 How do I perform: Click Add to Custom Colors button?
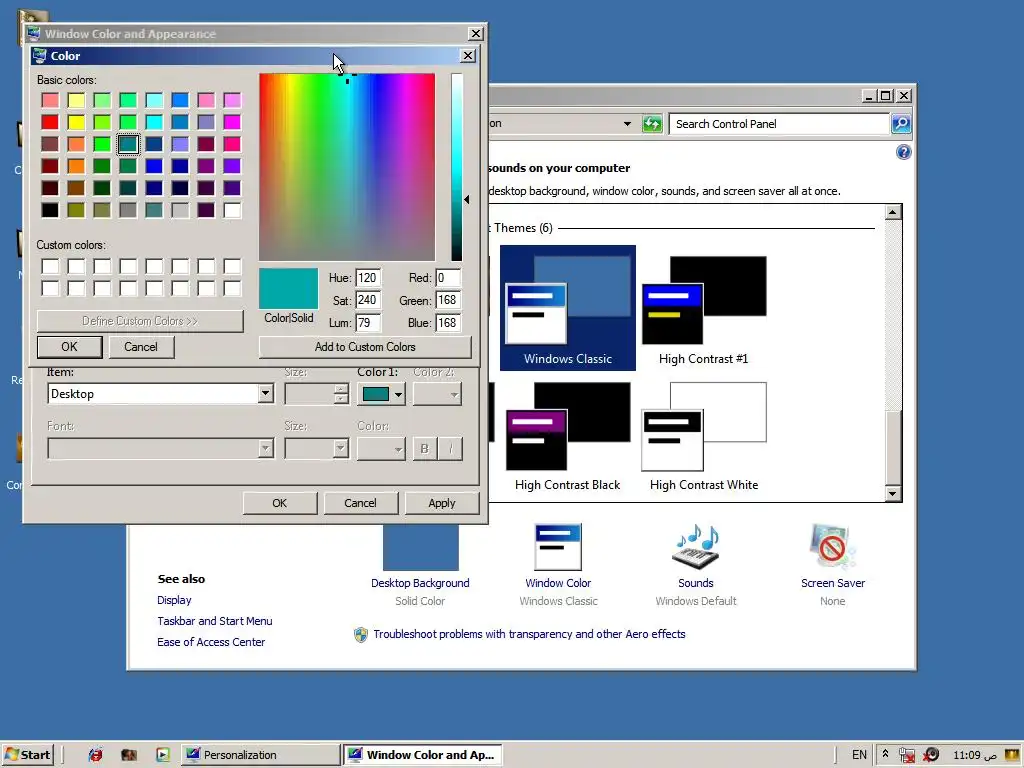(x=364, y=347)
